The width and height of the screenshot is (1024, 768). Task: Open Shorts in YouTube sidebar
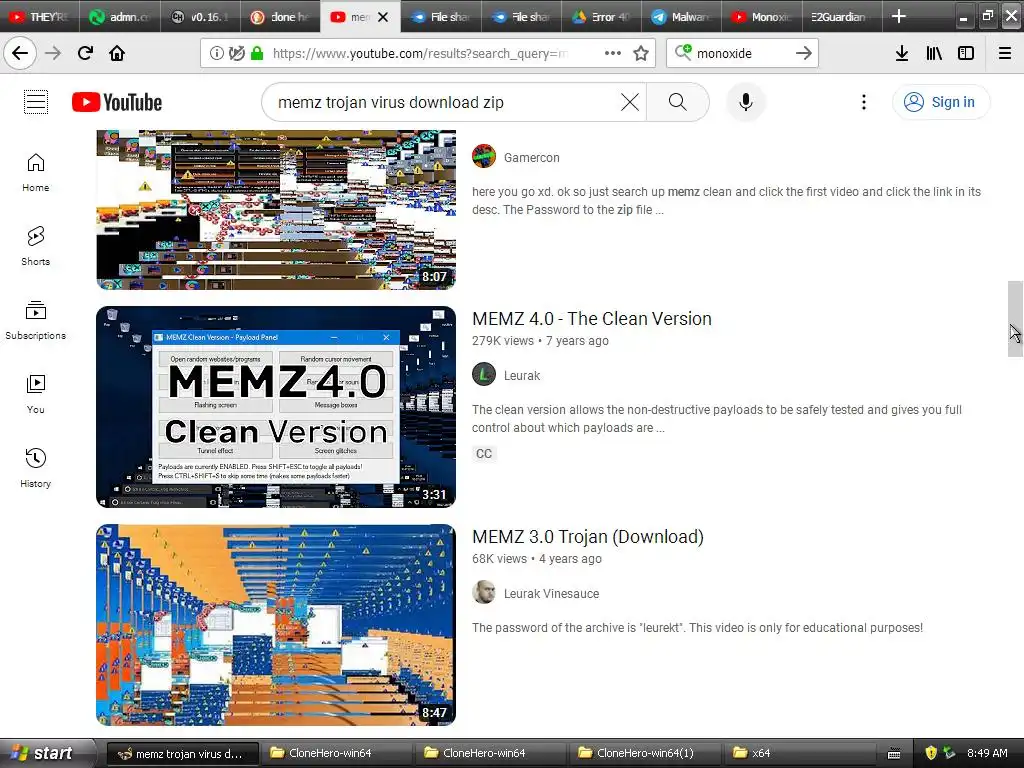click(x=36, y=246)
